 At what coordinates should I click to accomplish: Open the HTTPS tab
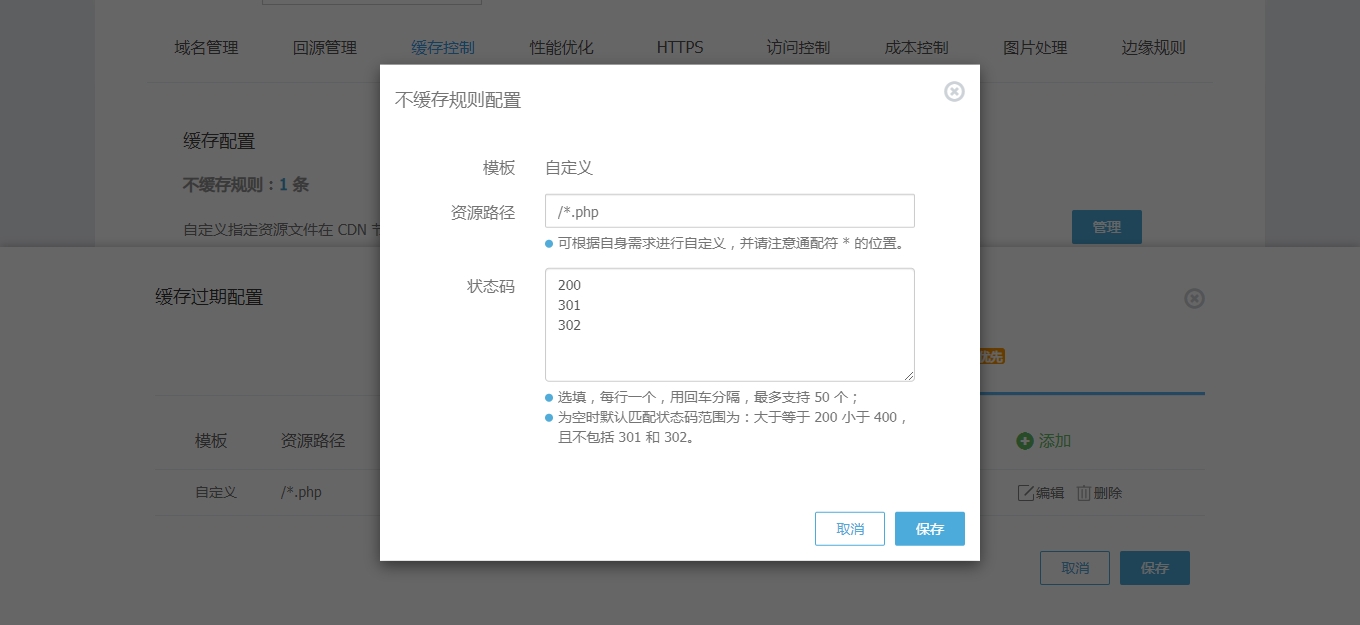point(680,48)
